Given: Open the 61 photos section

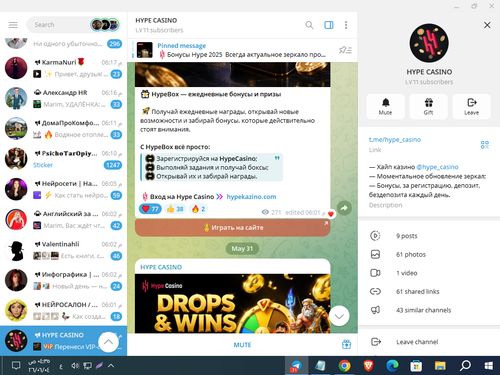Looking at the screenshot, I should [x=429, y=255].
